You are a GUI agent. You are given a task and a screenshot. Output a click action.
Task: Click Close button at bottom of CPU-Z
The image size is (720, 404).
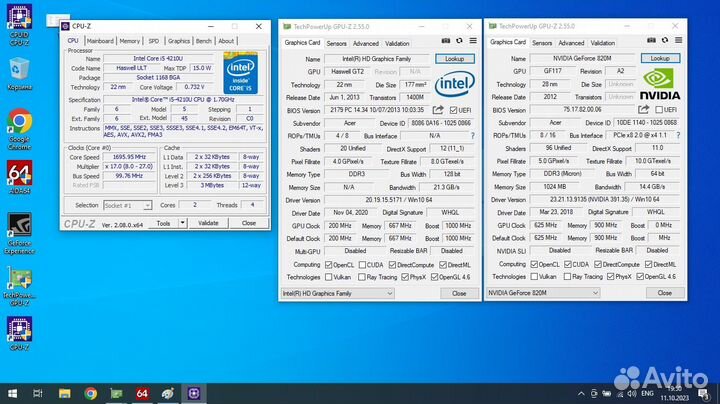tap(249, 223)
